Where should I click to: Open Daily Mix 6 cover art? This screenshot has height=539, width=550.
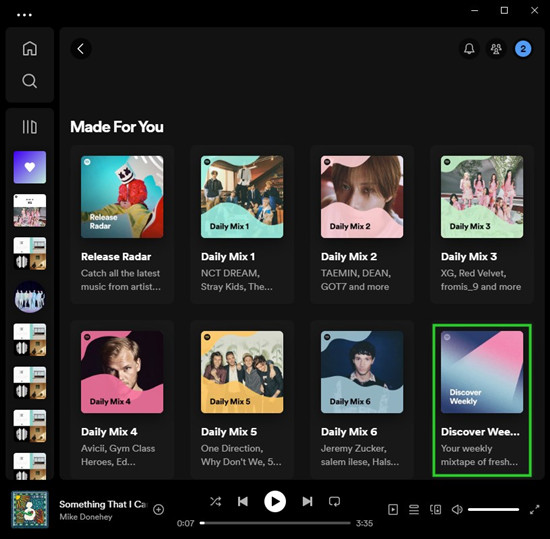tap(362, 372)
